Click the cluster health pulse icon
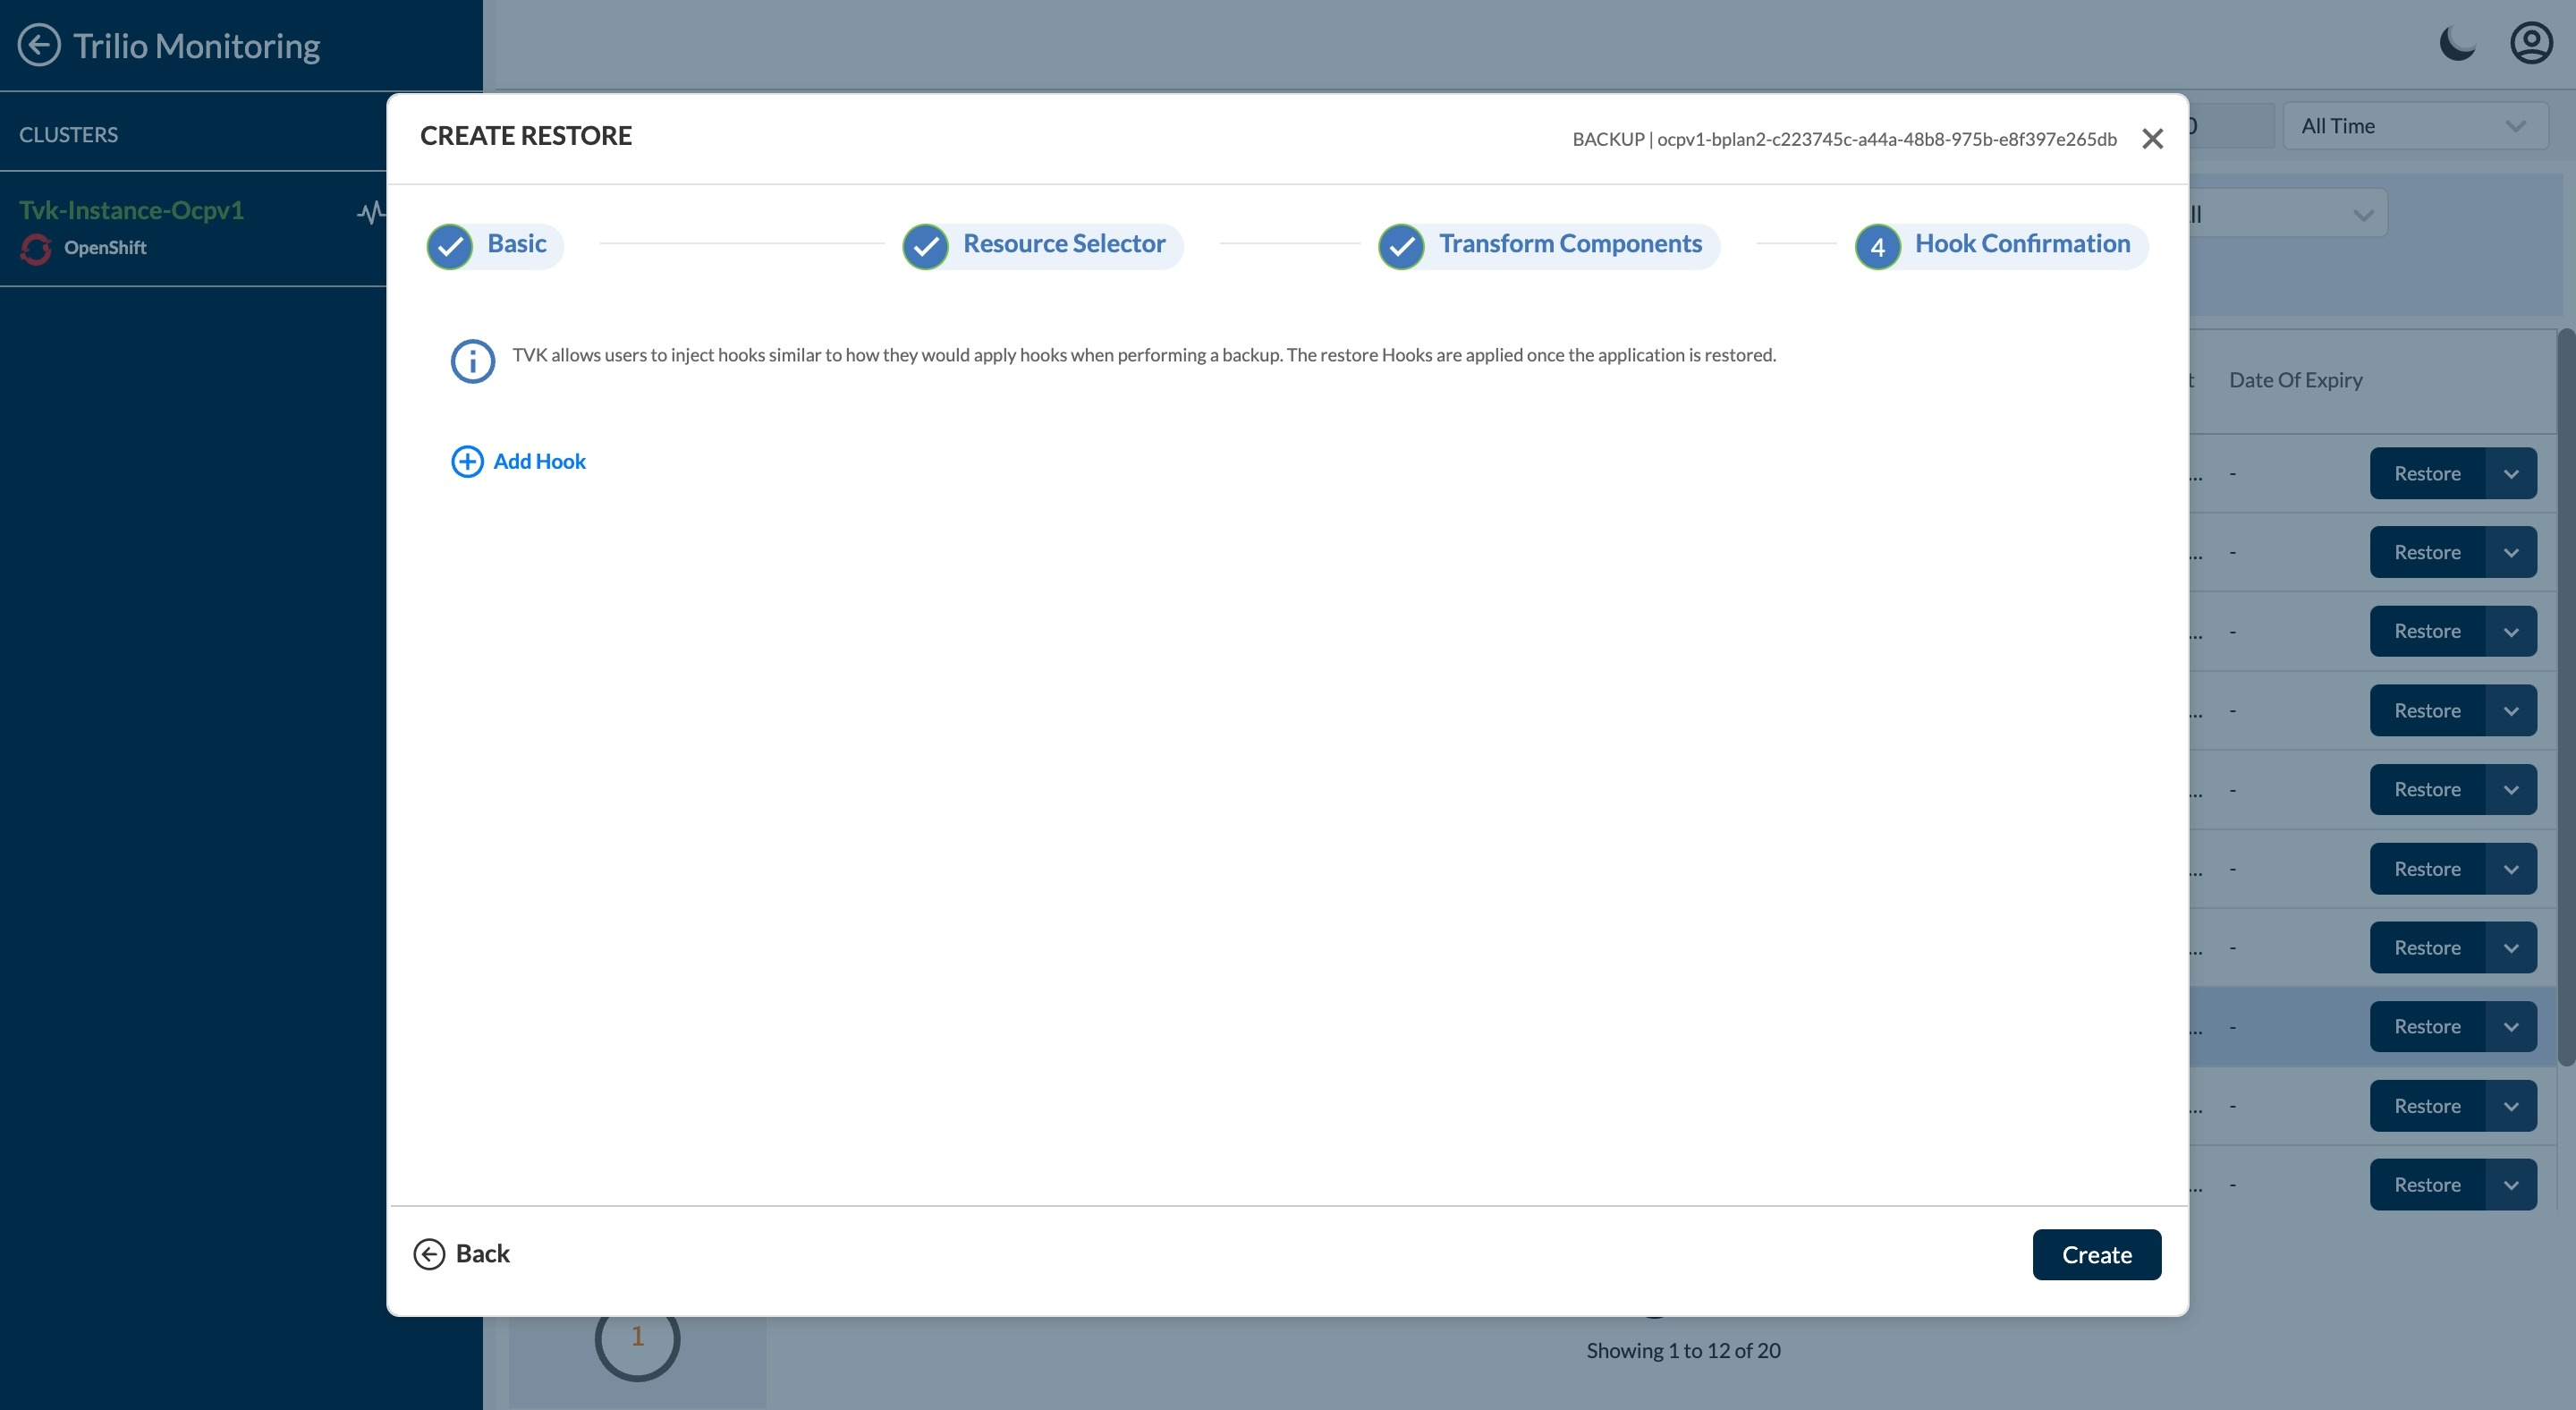 371,212
